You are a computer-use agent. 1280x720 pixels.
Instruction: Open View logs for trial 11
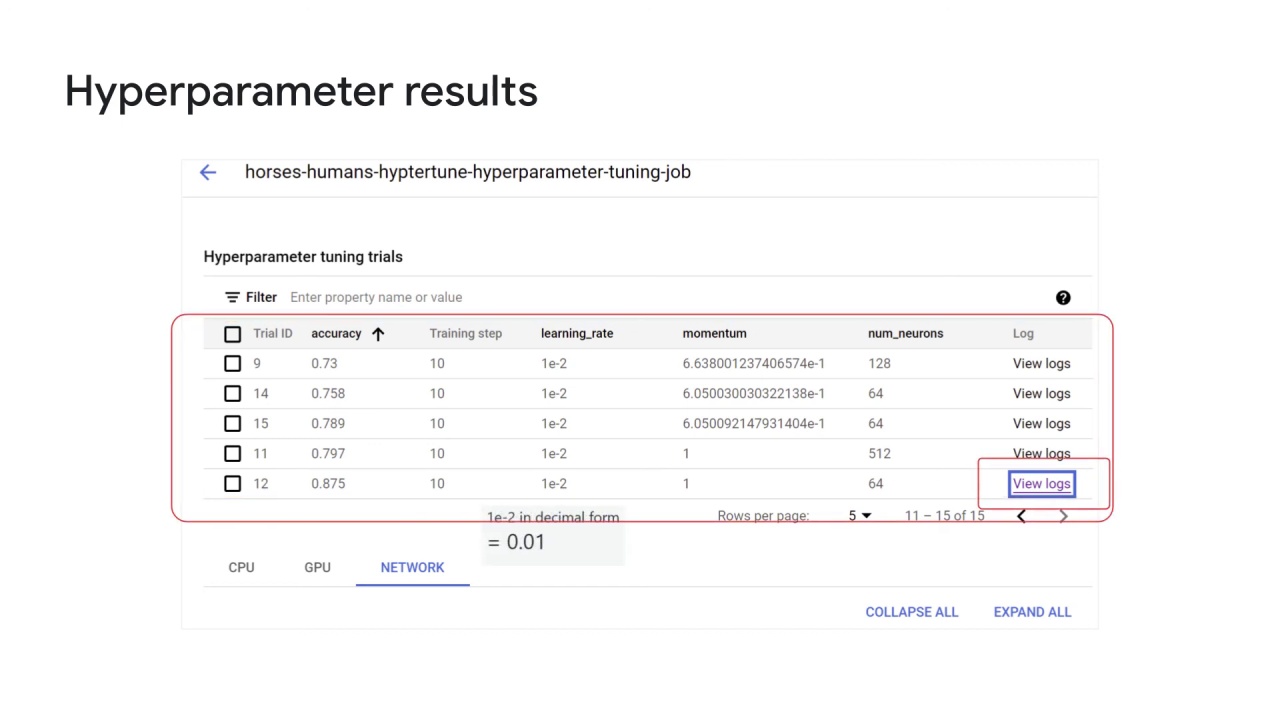[x=1041, y=454]
